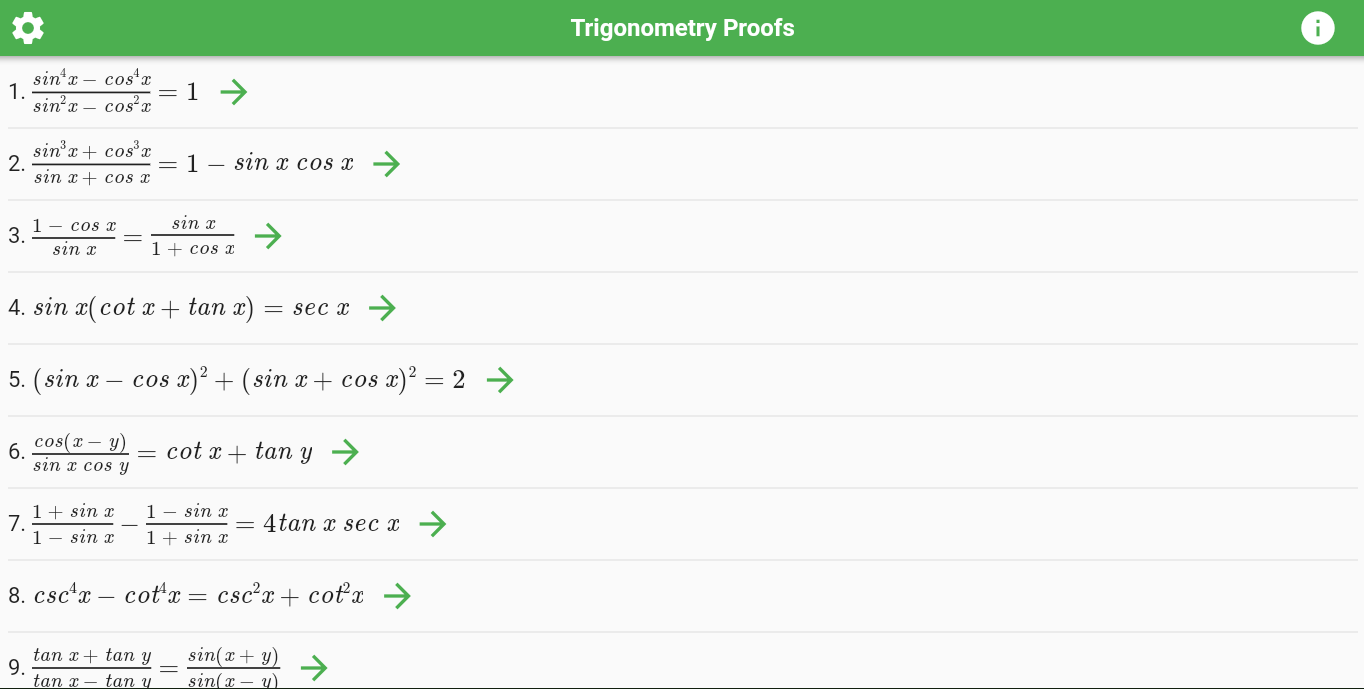The width and height of the screenshot is (1364, 689).
Task: Click arrow next to proof 3
Action: pyautogui.click(x=268, y=236)
